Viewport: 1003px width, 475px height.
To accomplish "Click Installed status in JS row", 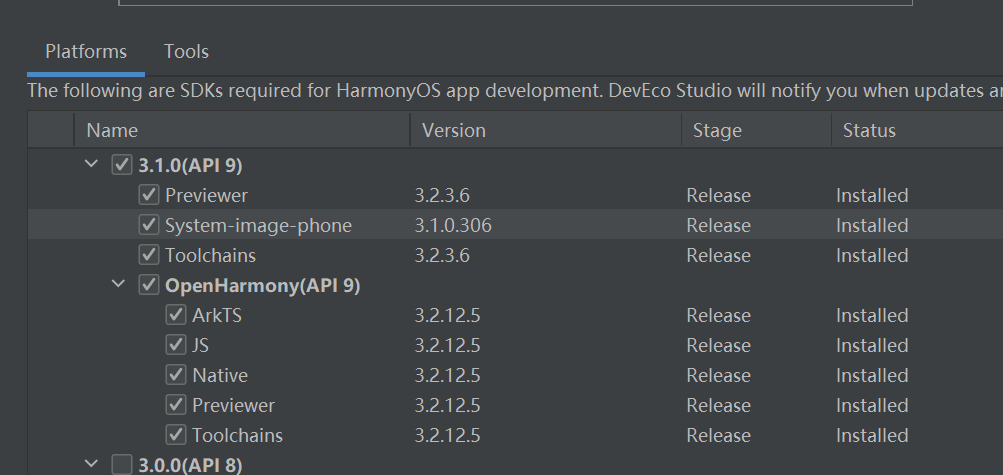I will 872,345.
